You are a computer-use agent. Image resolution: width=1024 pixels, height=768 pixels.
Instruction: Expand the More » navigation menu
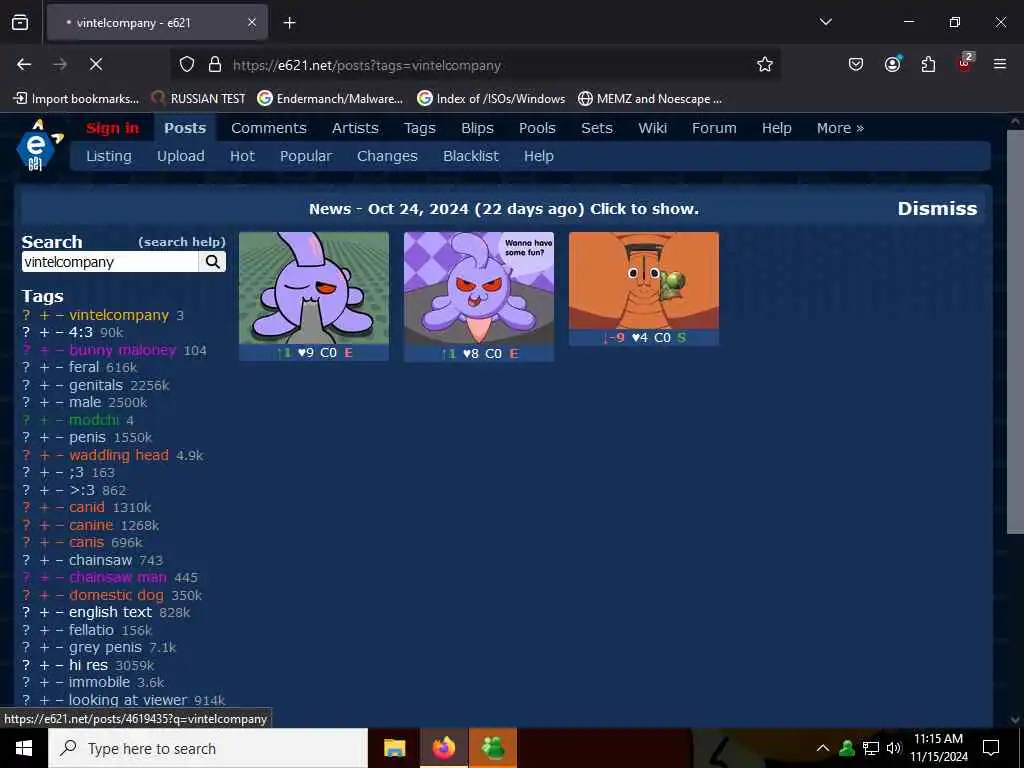(840, 128)
